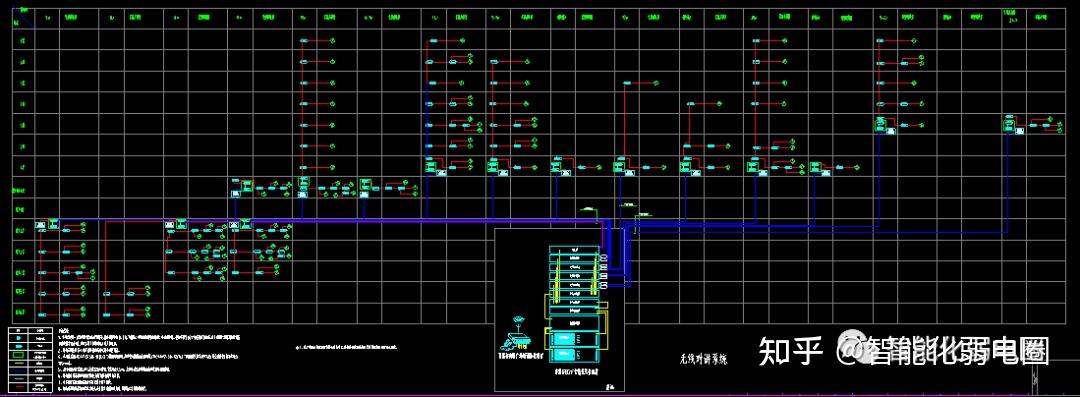The height and width of the screenshot is (397, 1080).
Task: Select the topmost unit in the equipment rack
Action: [574, 250]
